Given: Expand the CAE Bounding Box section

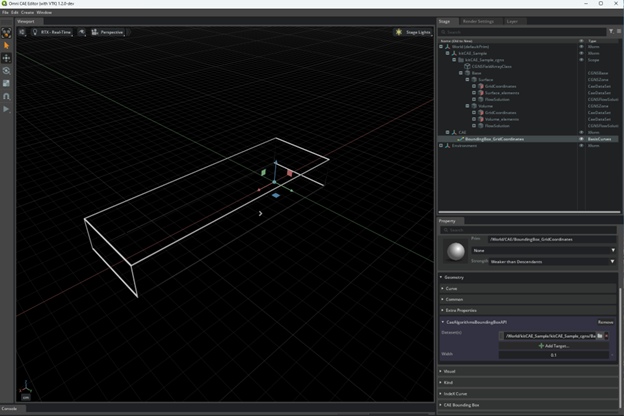Looking at the screenshot, I should [528, 405].
